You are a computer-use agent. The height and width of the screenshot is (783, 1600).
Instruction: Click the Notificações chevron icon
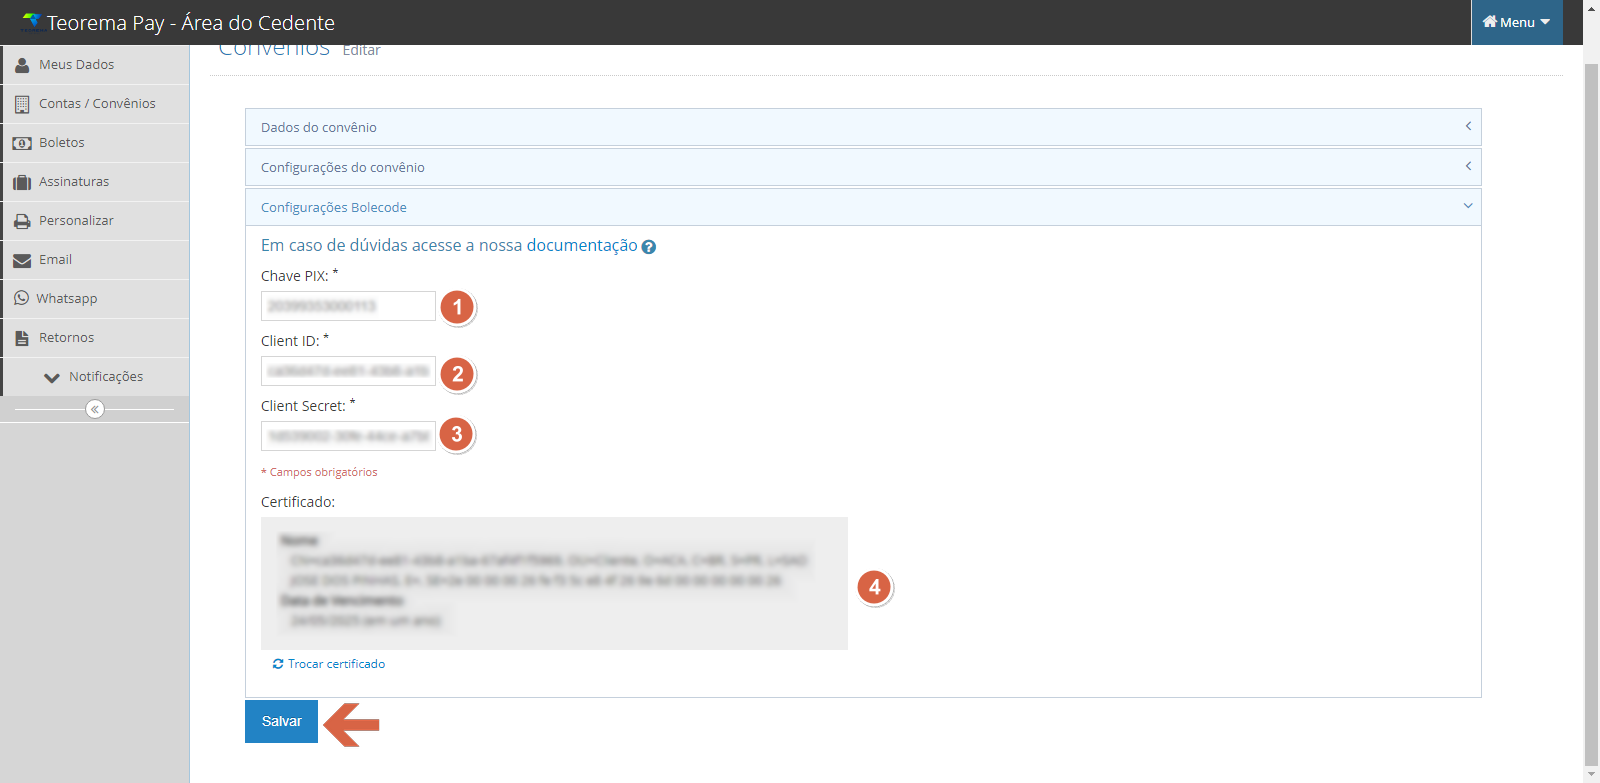click(52, 378)
